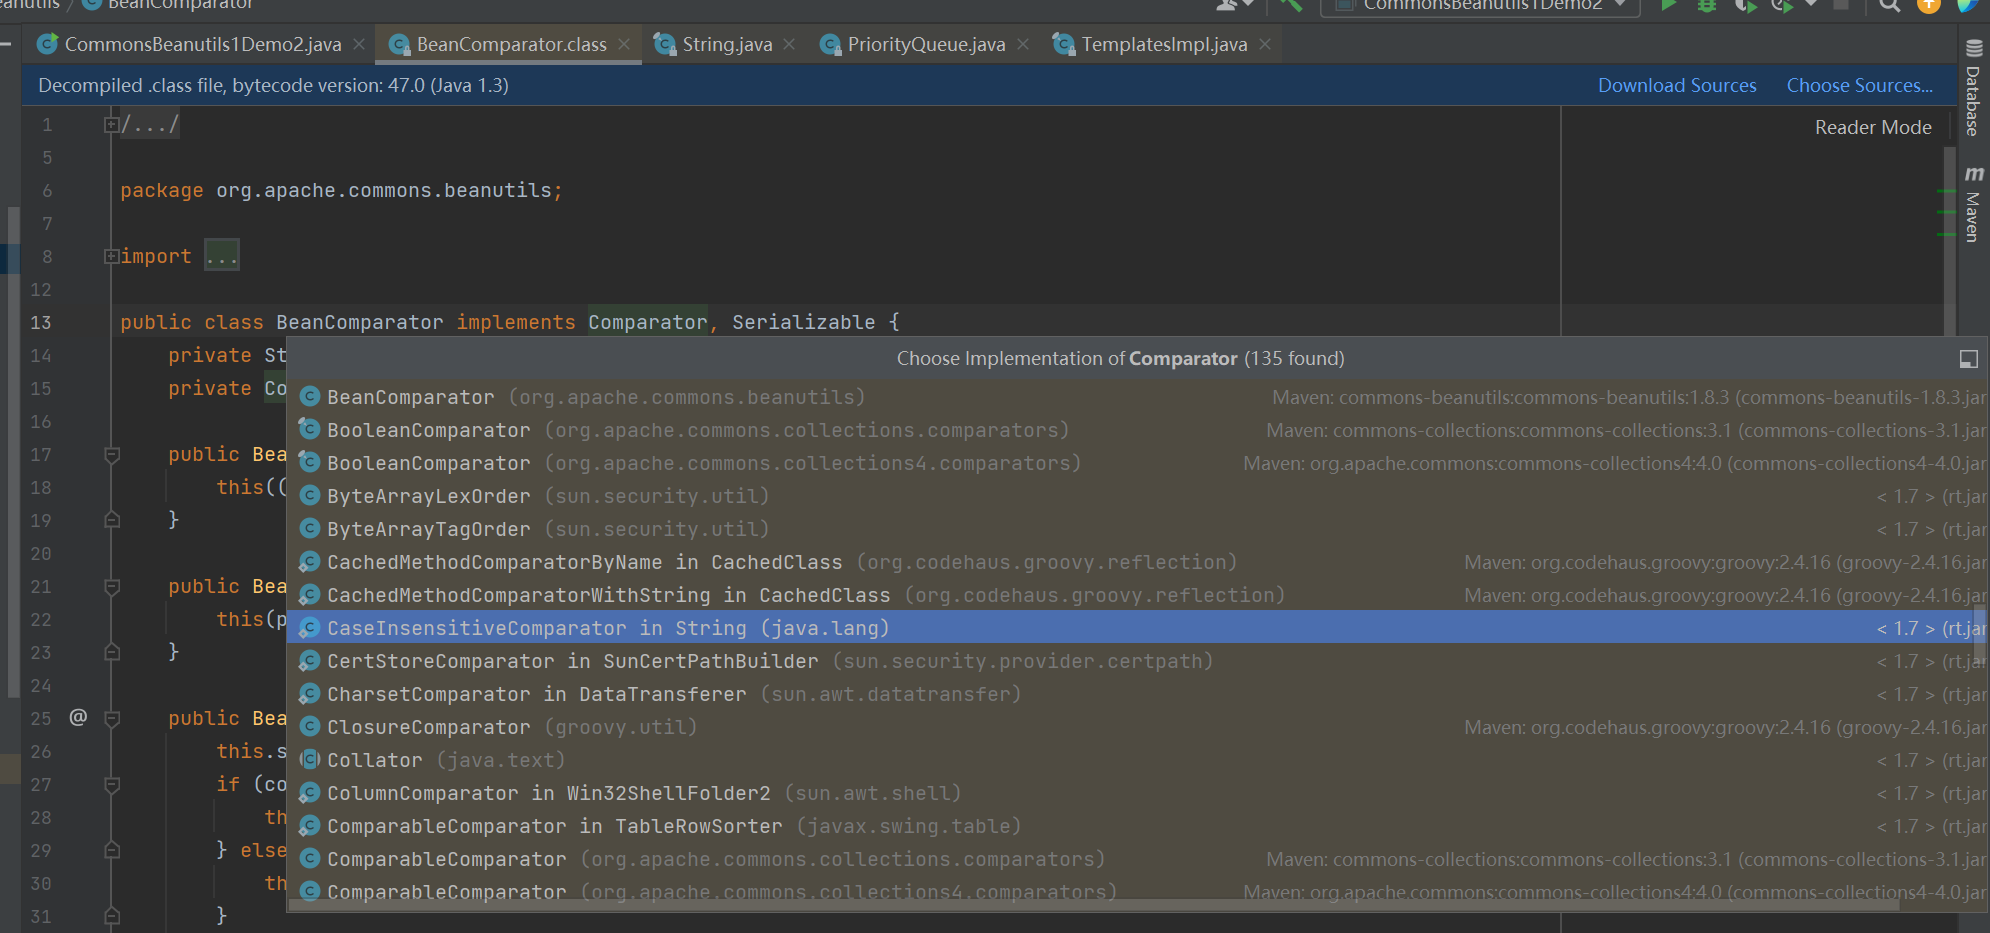This screenshot has width=1990, height=933.
Task: Open the popup in Find tool window icon
Action: coord(1968,359)
